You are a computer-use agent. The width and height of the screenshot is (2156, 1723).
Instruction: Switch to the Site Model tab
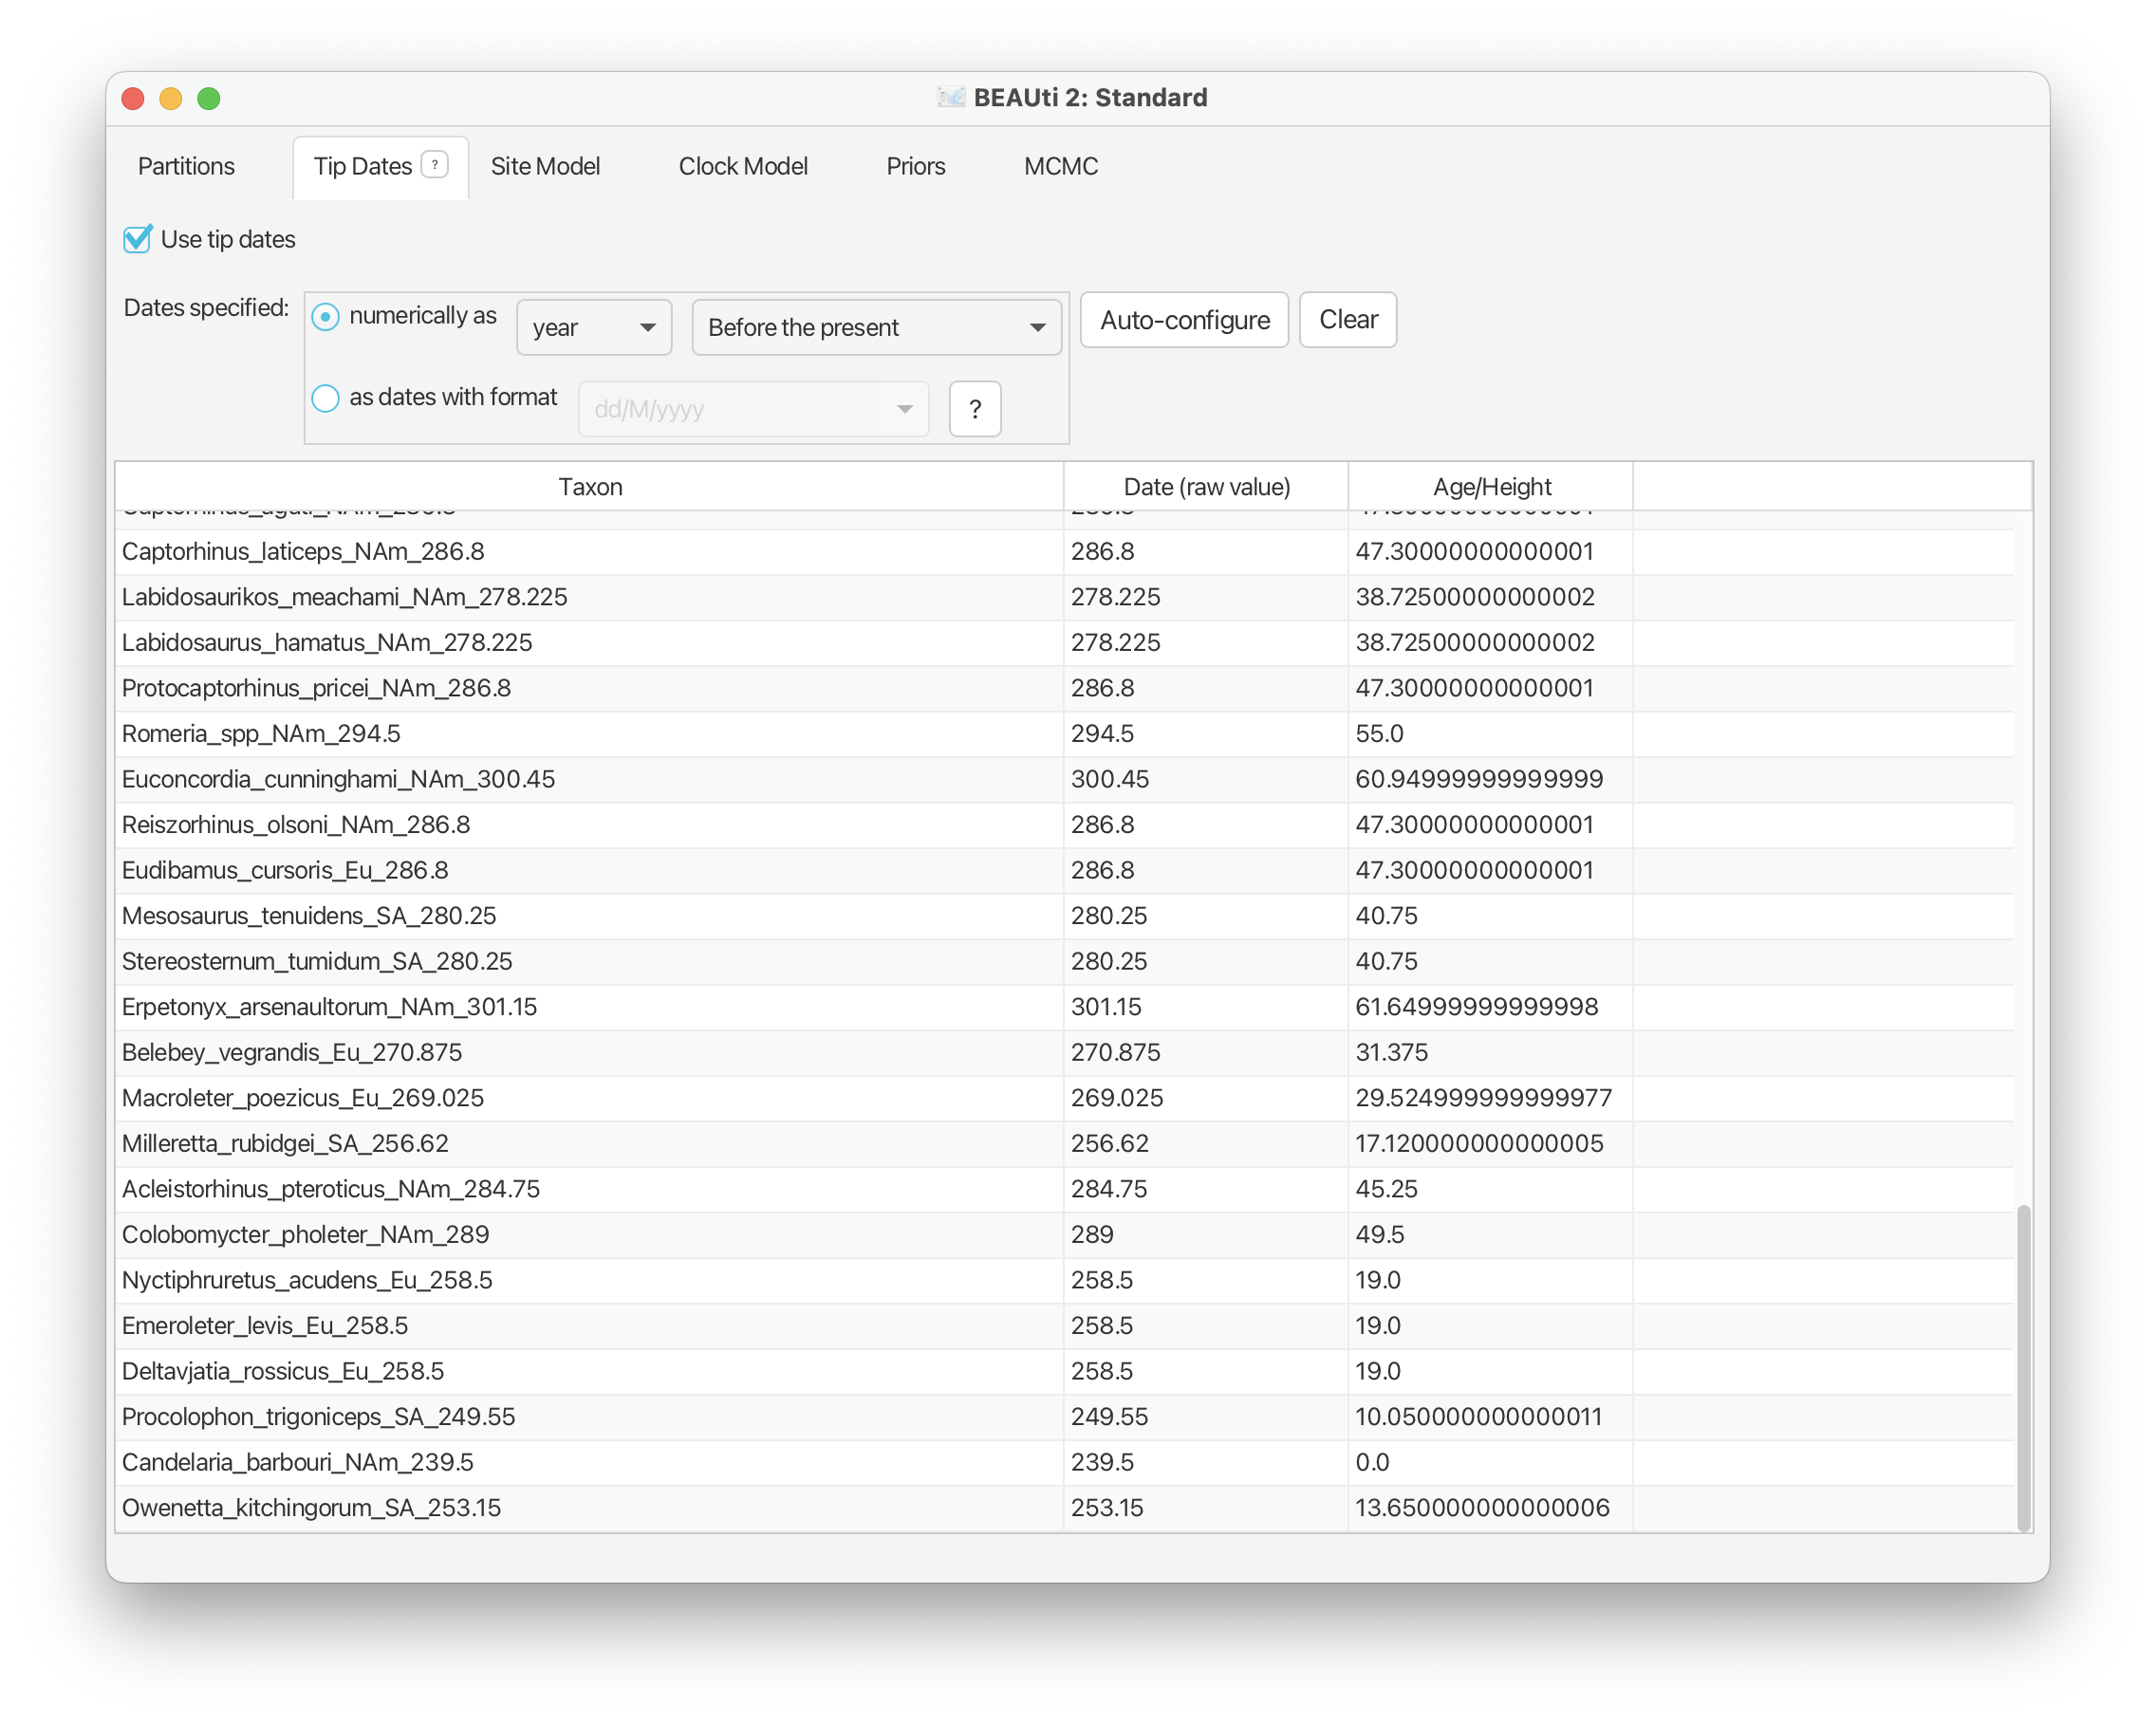[x=545, y=166]
